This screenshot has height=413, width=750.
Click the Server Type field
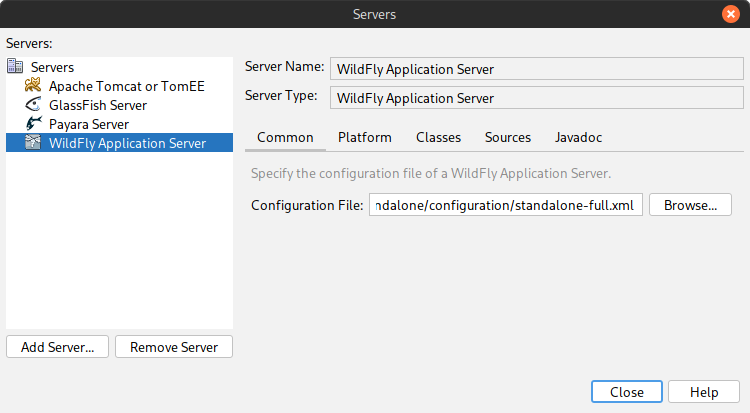click(x=537, y=98)
